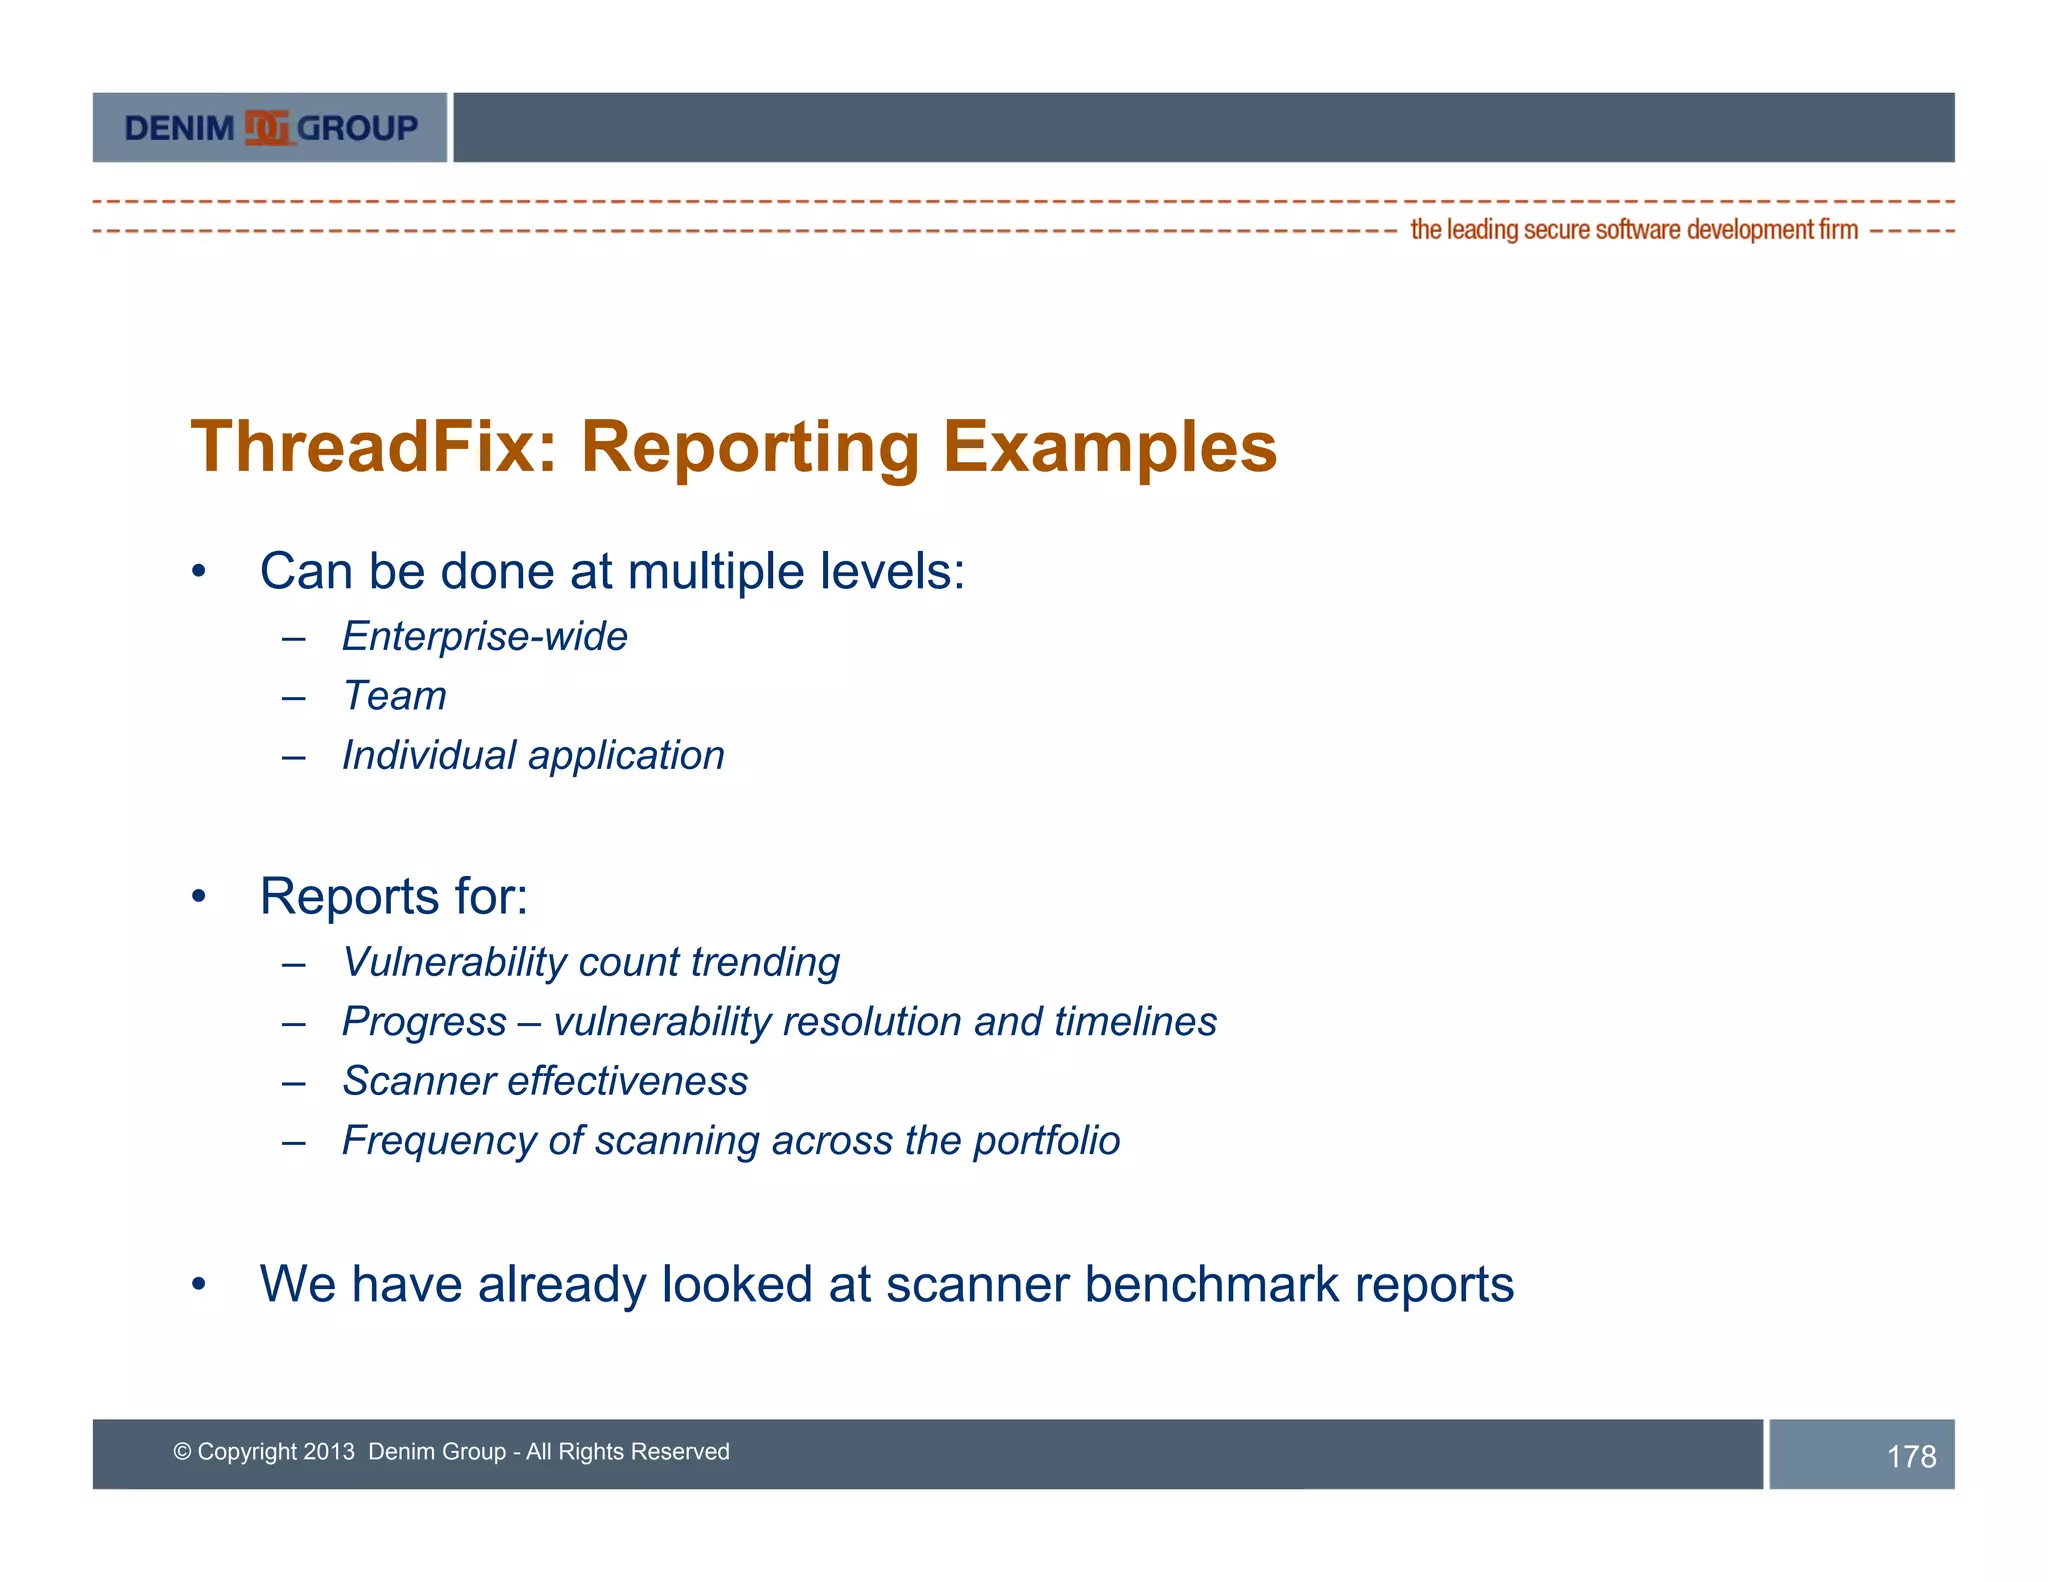This screenshot has width=2048, height=1582.
Task: Click the first bullet point marker
Action: point(199,573)
